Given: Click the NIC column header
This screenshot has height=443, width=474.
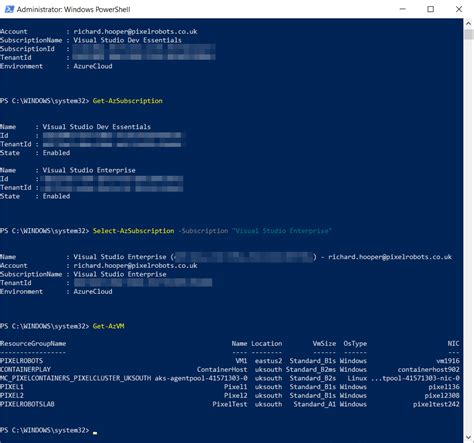Looking at the screenshot, I should tap(453, 343).
